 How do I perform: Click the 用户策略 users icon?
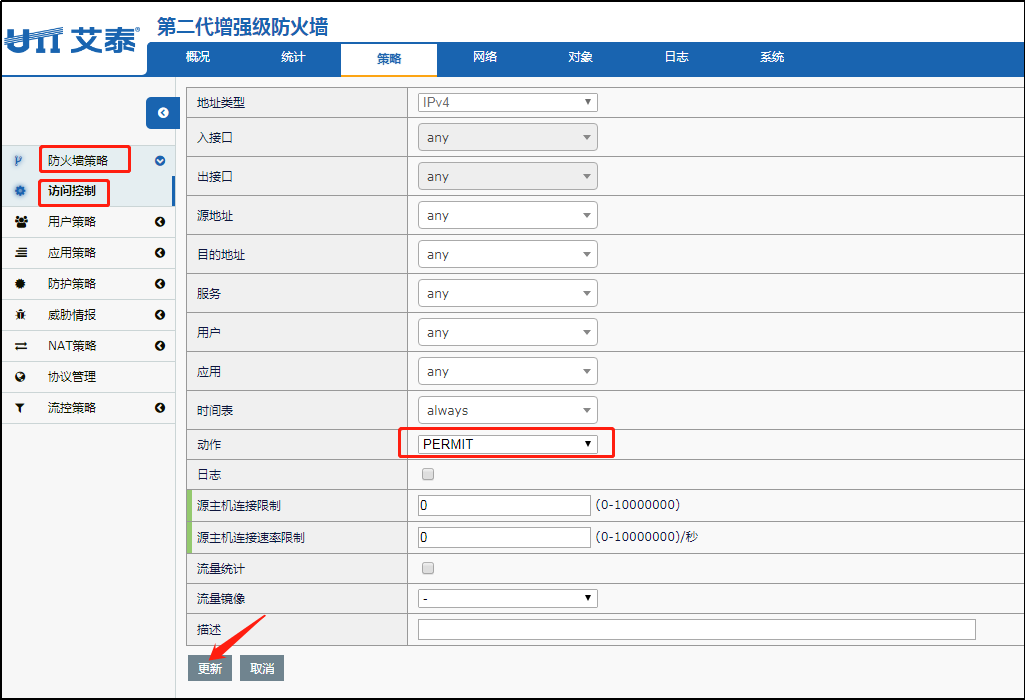tap(21, 222)
